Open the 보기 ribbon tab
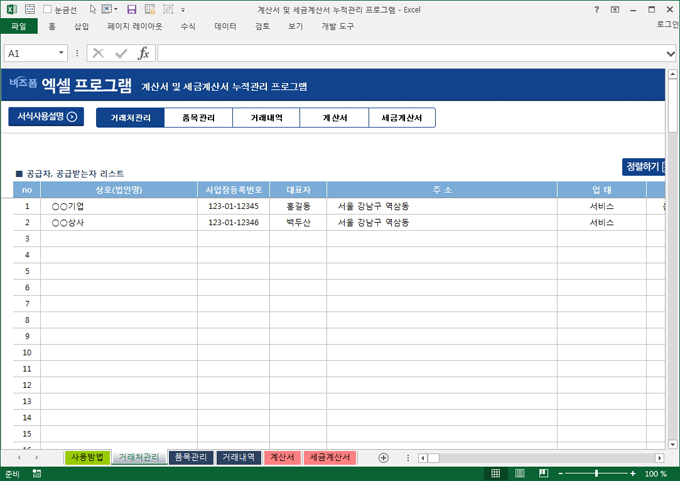Screen dimensions: 680x481 [295, 26]
